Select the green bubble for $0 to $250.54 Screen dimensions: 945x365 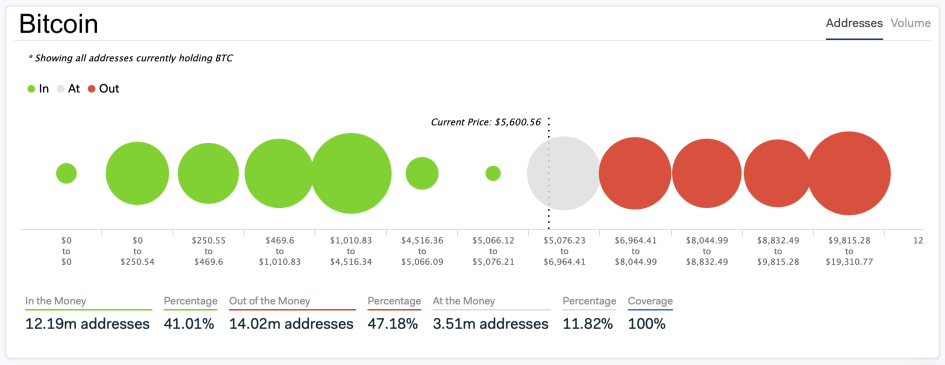click(x=137, y=173)
